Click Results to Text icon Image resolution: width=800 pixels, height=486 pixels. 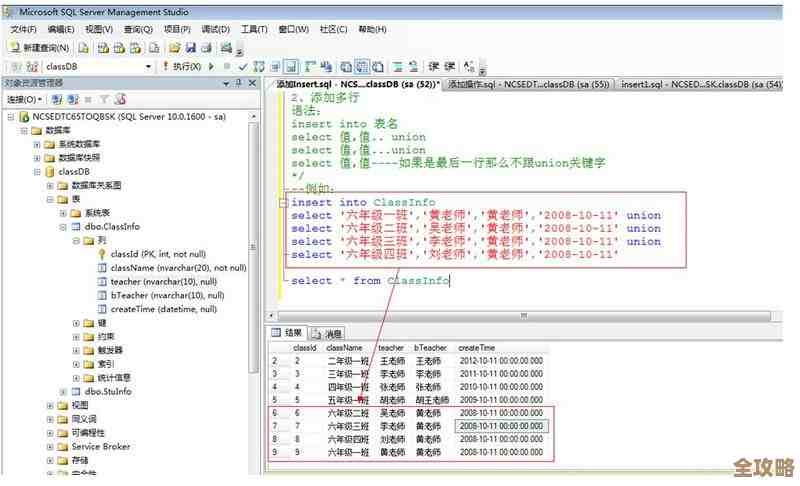[x=346, y=66]
